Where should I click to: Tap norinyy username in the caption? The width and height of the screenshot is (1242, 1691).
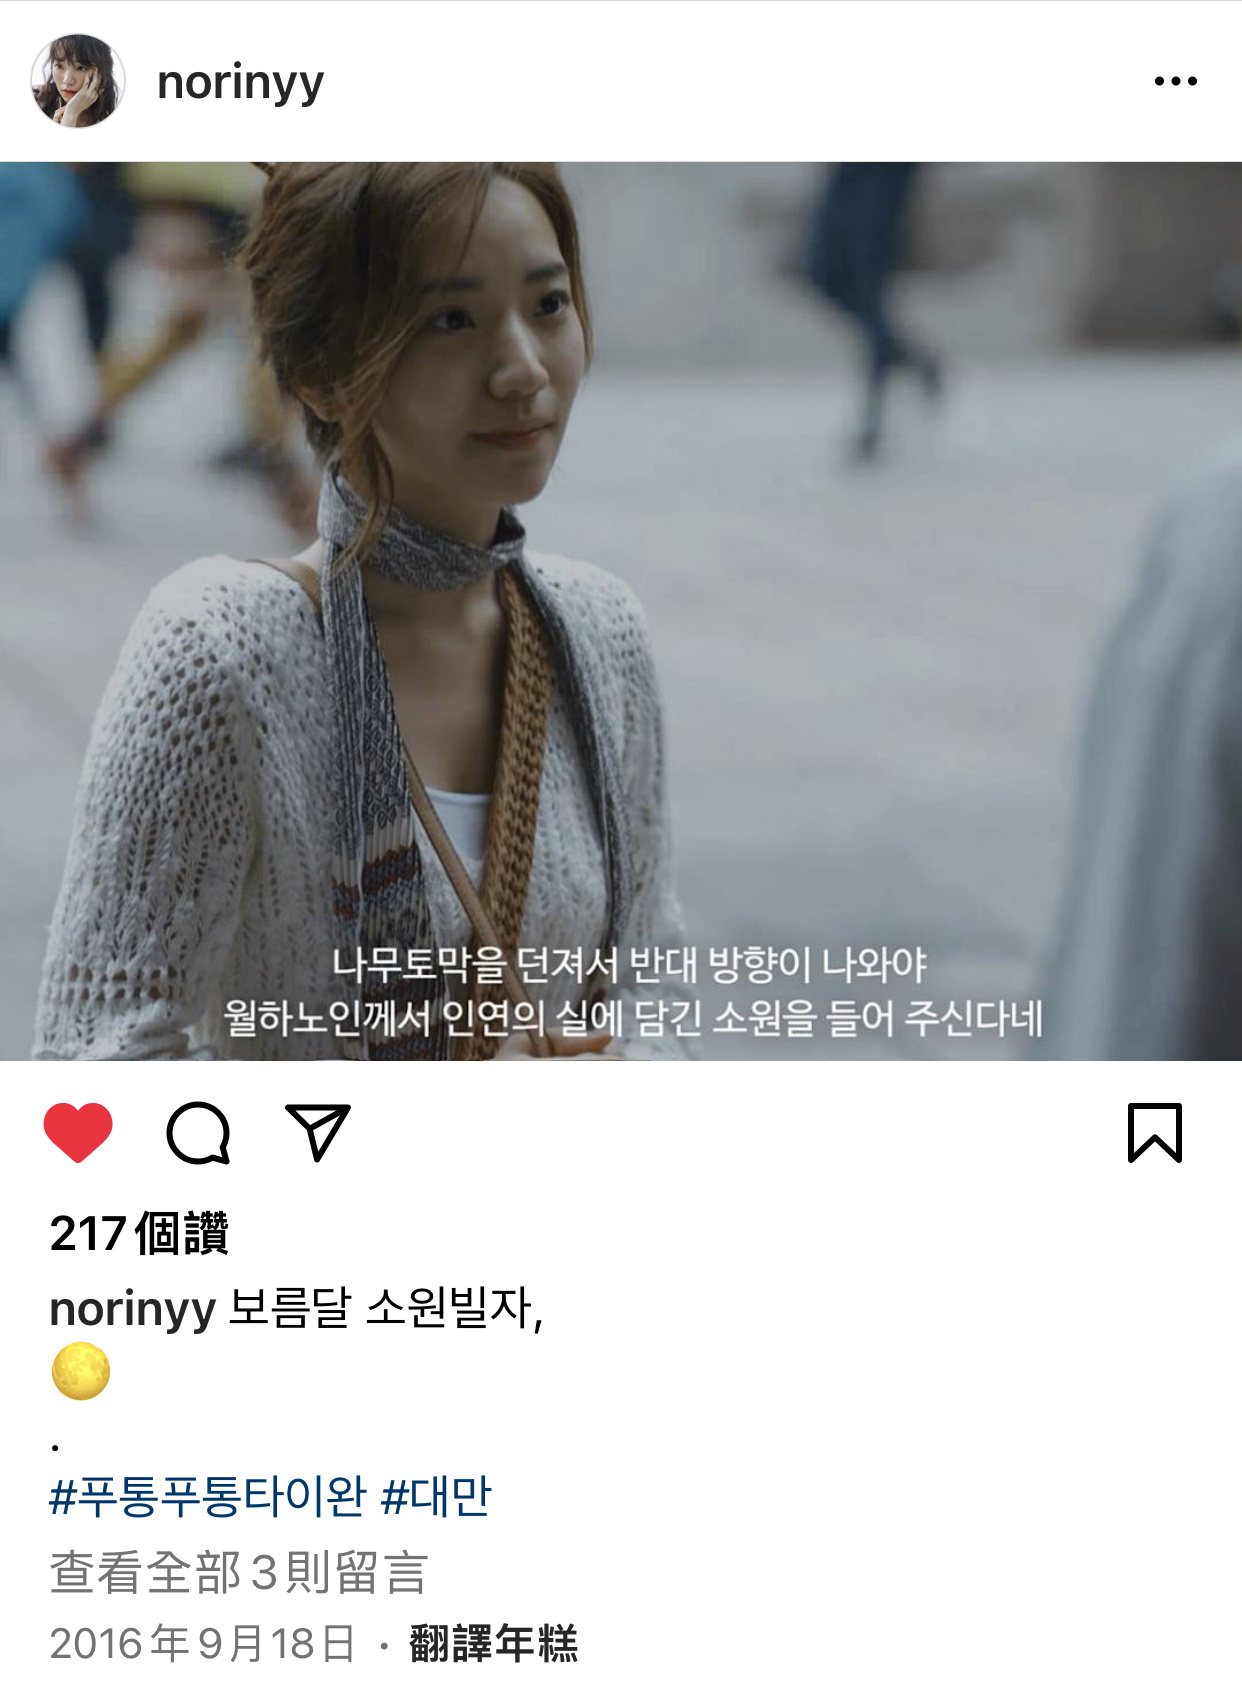click(133, 1309)
